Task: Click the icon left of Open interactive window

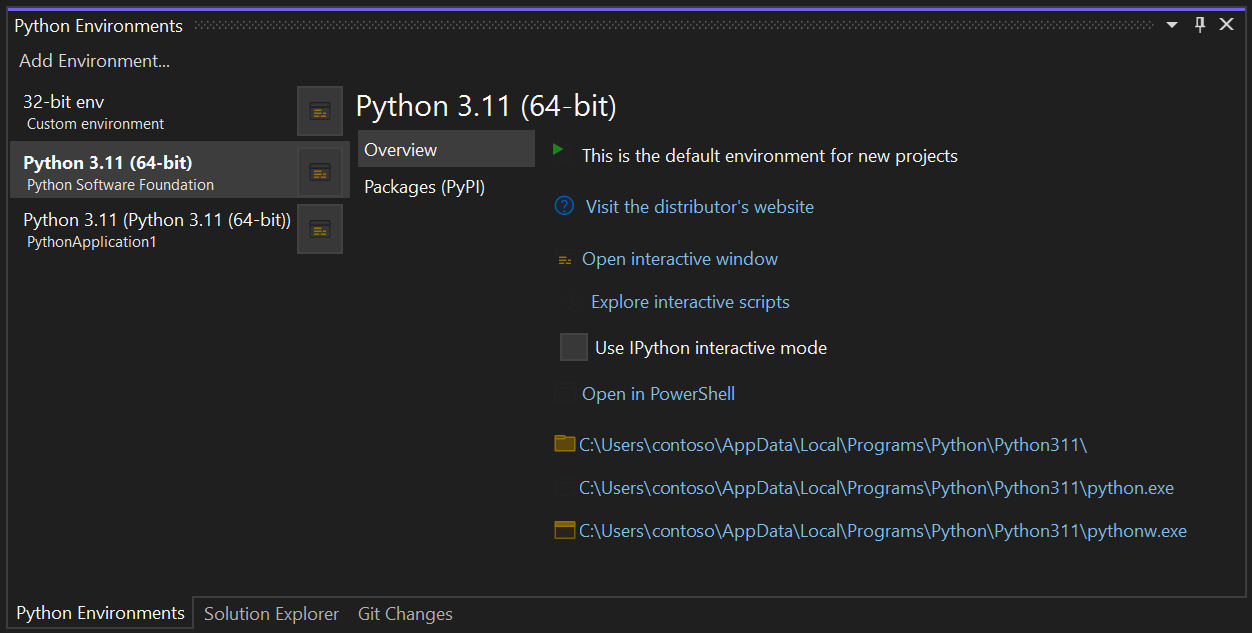Action: click(x=565, y=260)
